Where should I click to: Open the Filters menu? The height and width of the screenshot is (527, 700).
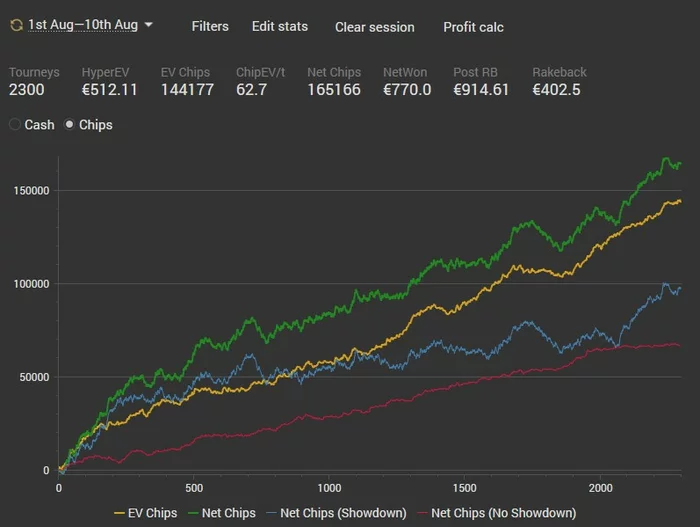[x=210, y=26]
